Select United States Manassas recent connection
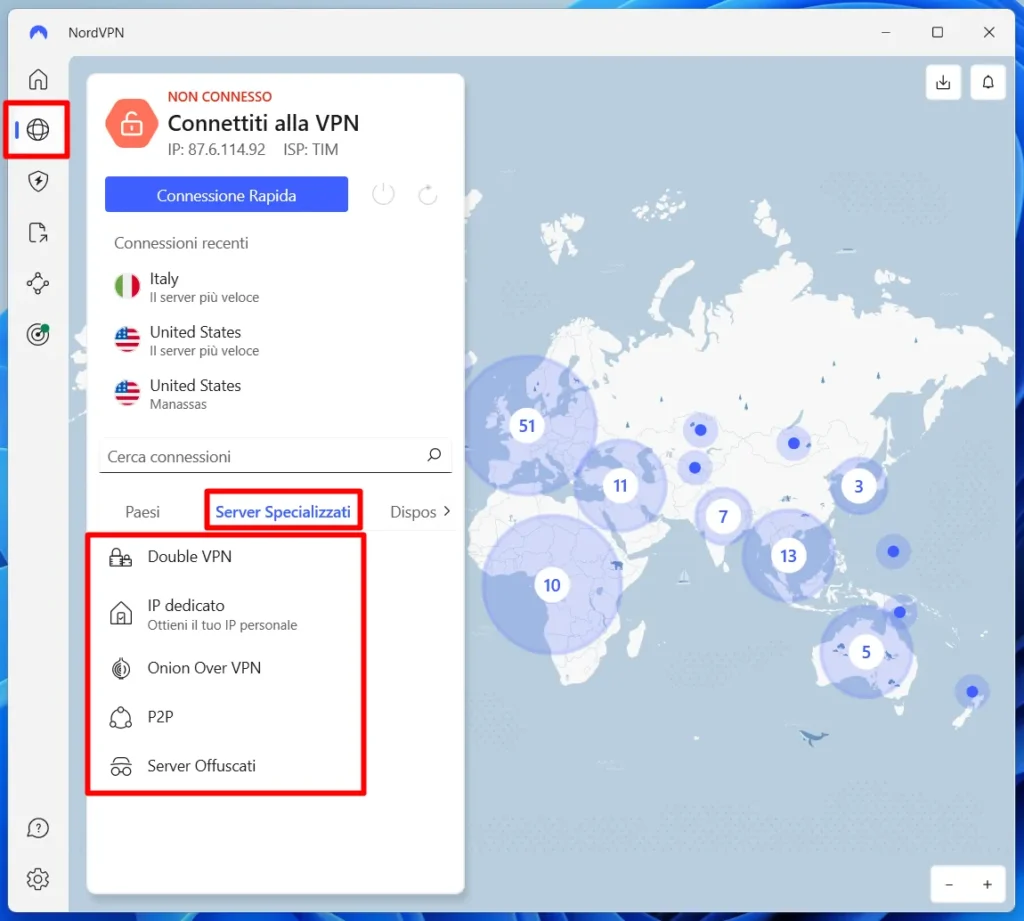This screenshot has height=921, width=1024. coord(275,394)
